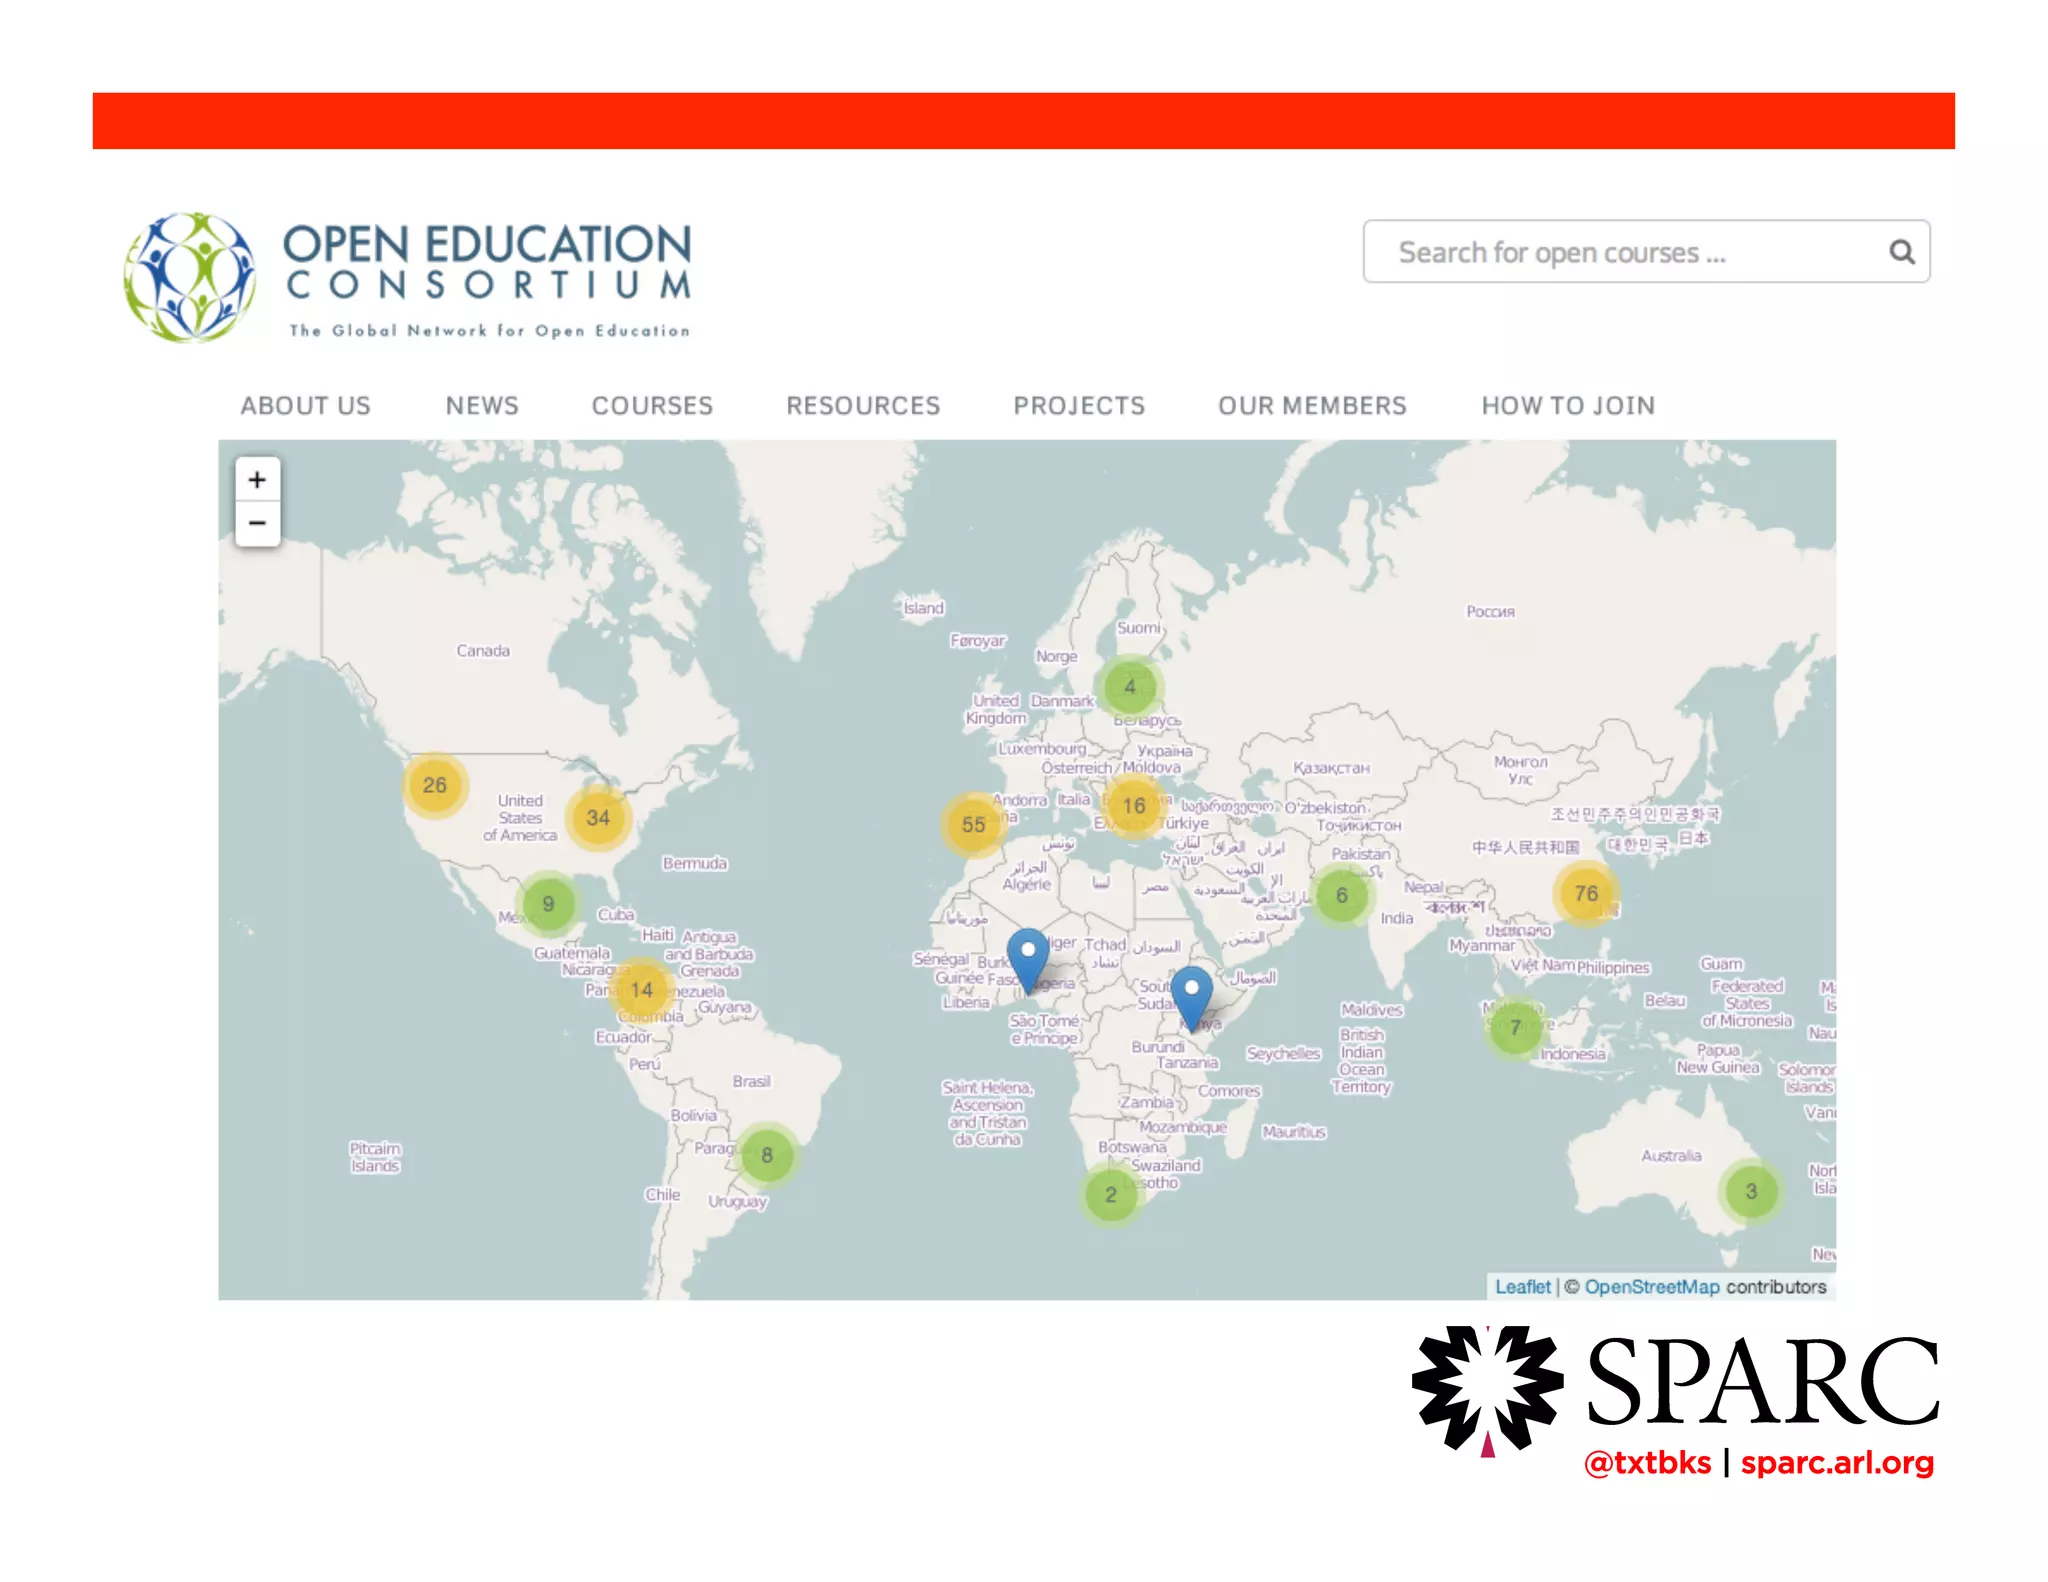Click the map zoom out minus button
Viewport: 2048px width, 1582px height.
coord(257,523)
